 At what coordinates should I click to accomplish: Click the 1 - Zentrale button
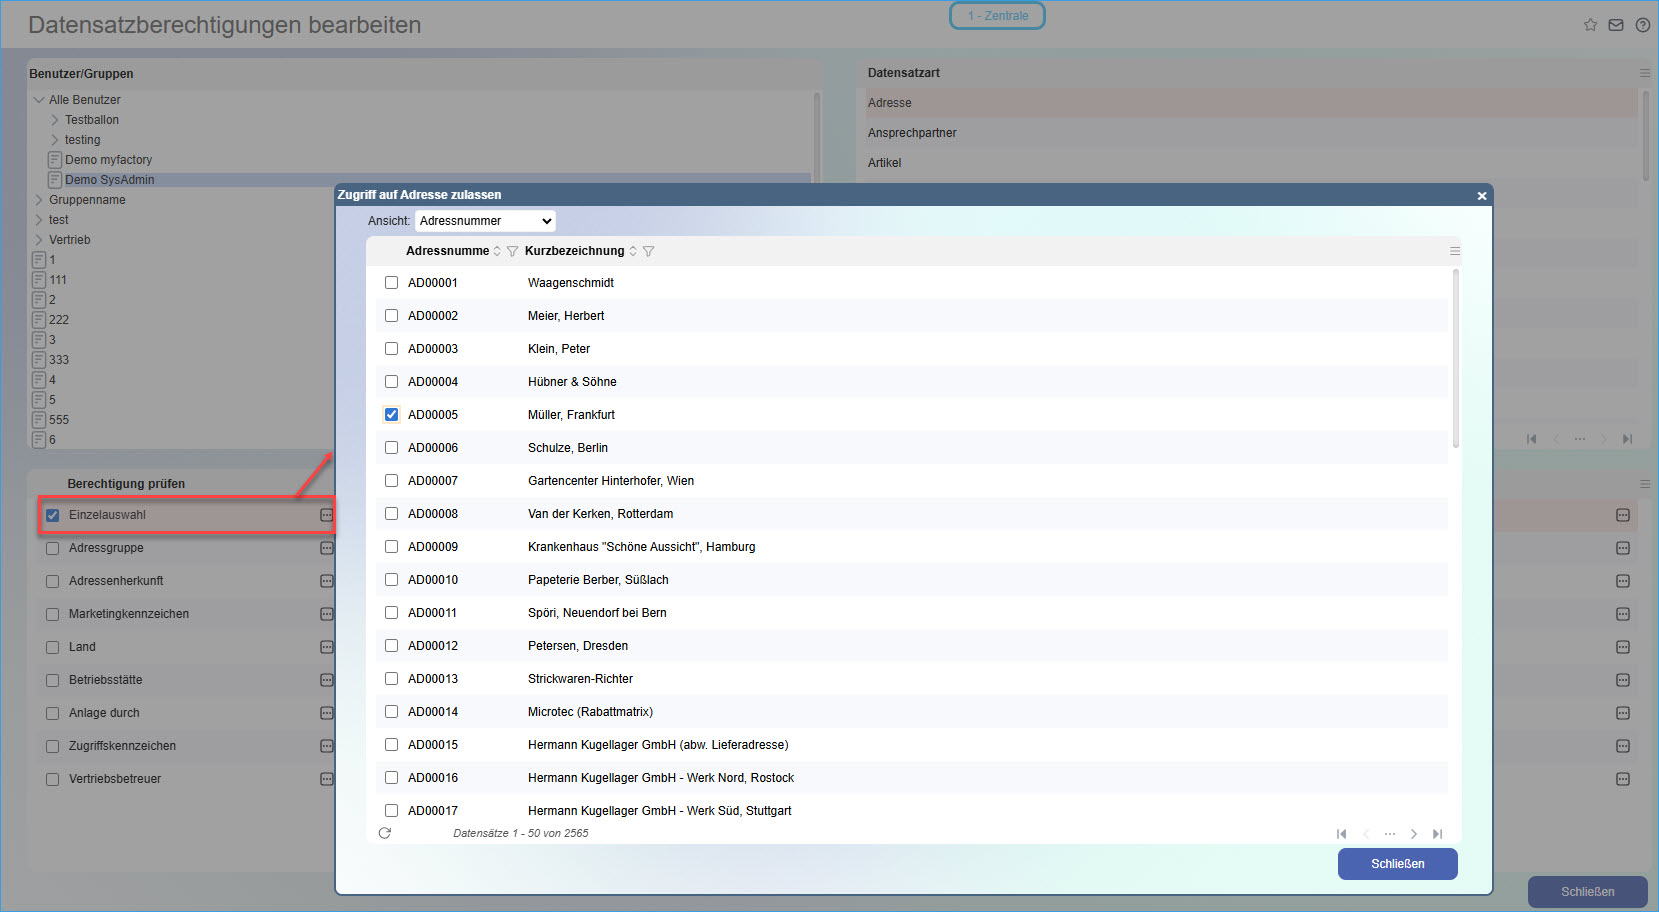(x=997, y=16)
